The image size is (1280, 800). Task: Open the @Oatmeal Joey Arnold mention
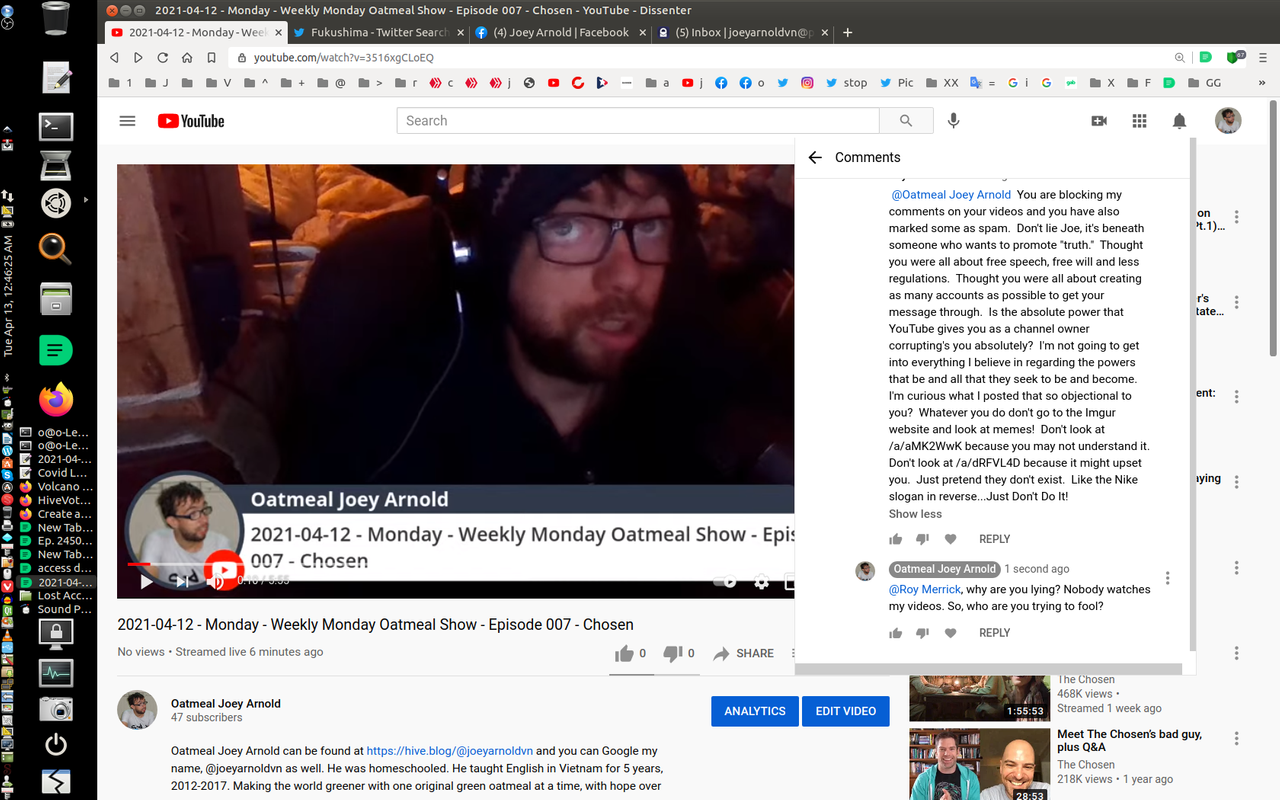951,195
